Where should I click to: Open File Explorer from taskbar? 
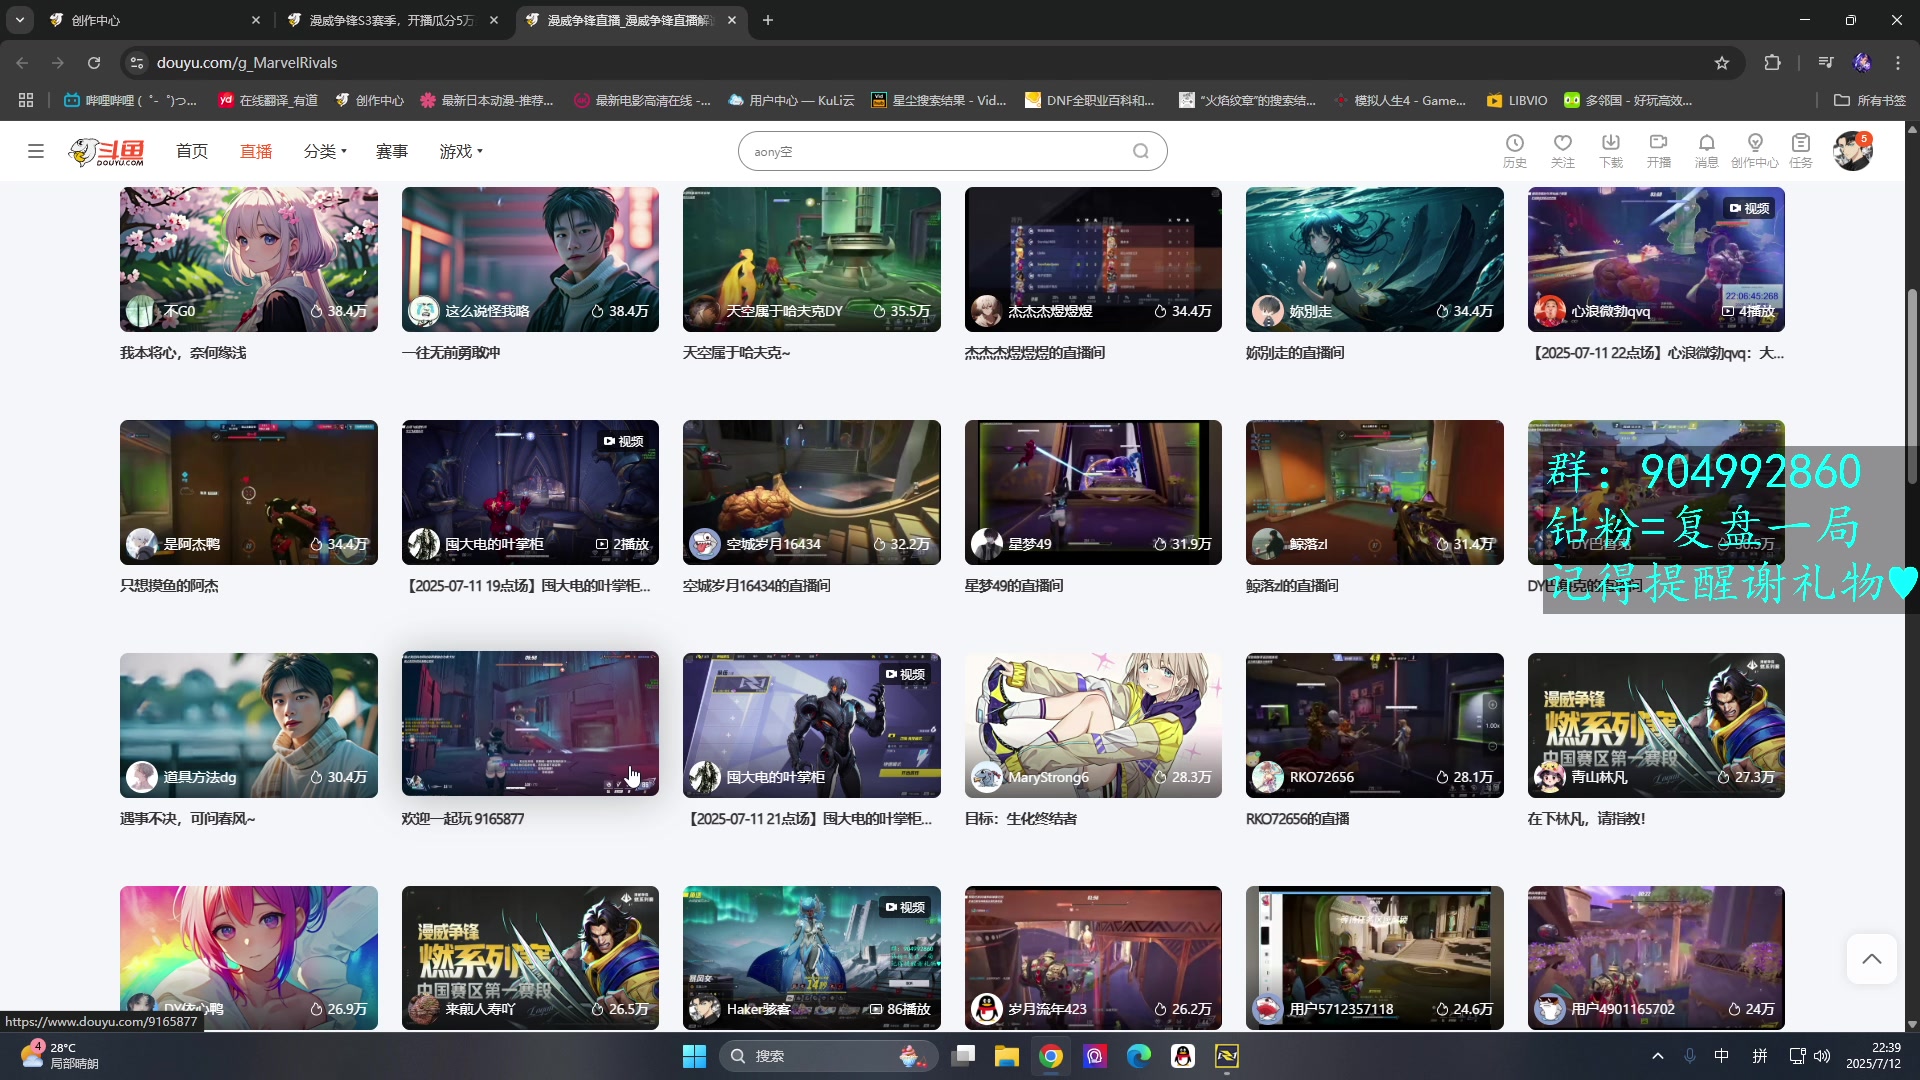tap(1006, 1056)
